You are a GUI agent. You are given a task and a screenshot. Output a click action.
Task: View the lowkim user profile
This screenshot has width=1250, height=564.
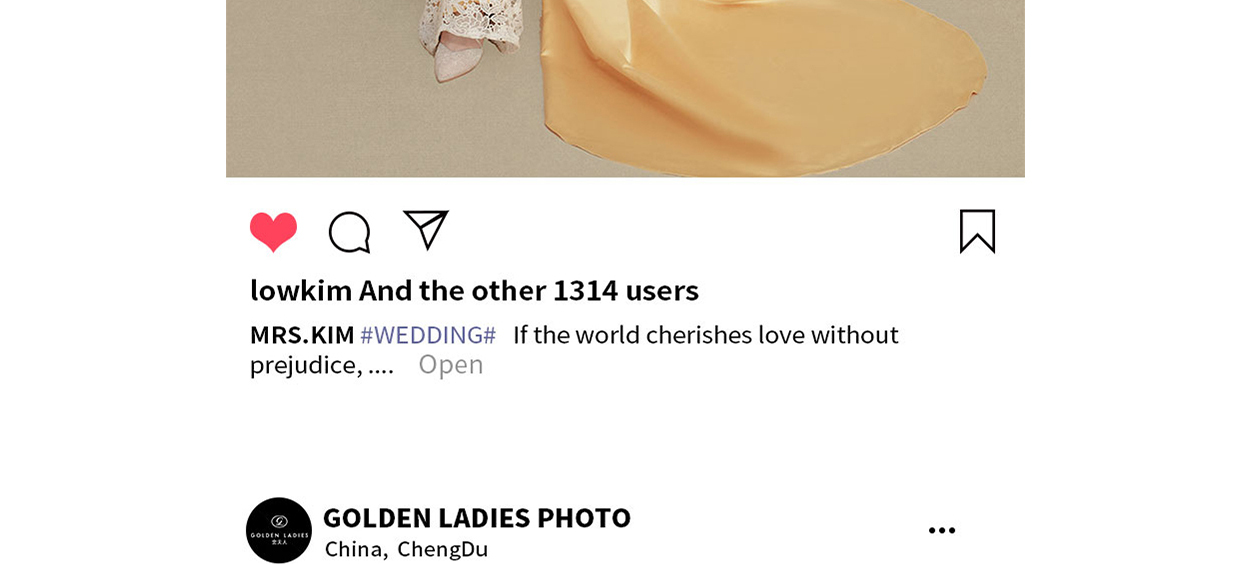point(301,290)
